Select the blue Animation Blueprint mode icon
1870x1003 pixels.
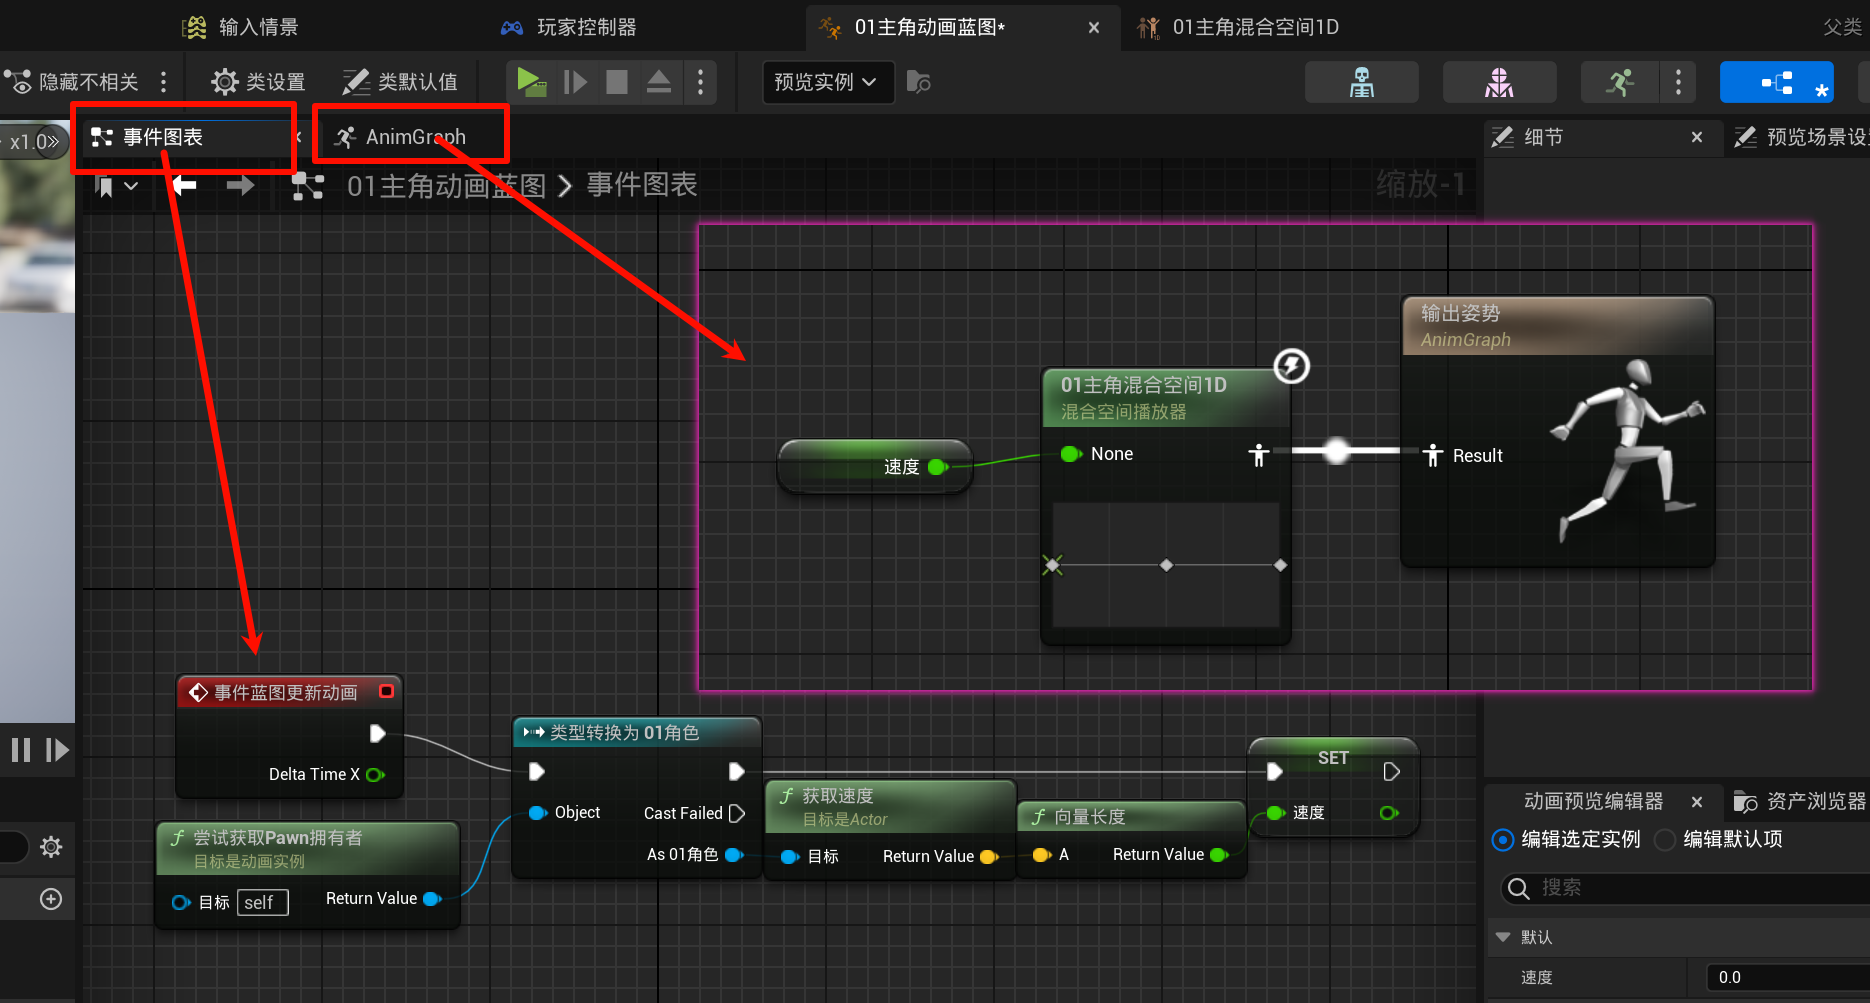click(x=1777, y=82)
